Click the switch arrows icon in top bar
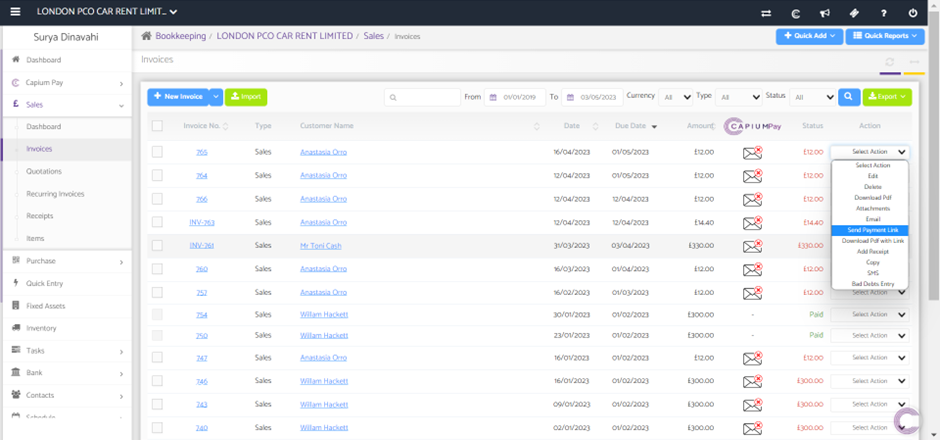This screenshot has height=440, width=940. point(766,13)
